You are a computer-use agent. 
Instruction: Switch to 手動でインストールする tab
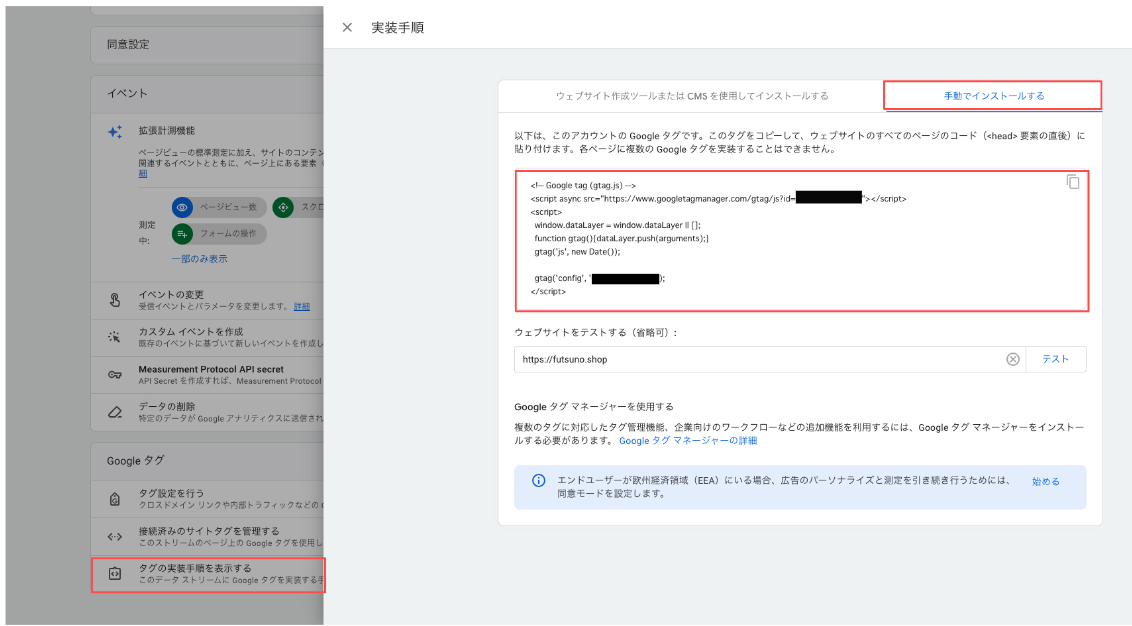click(x=993, y=95)
